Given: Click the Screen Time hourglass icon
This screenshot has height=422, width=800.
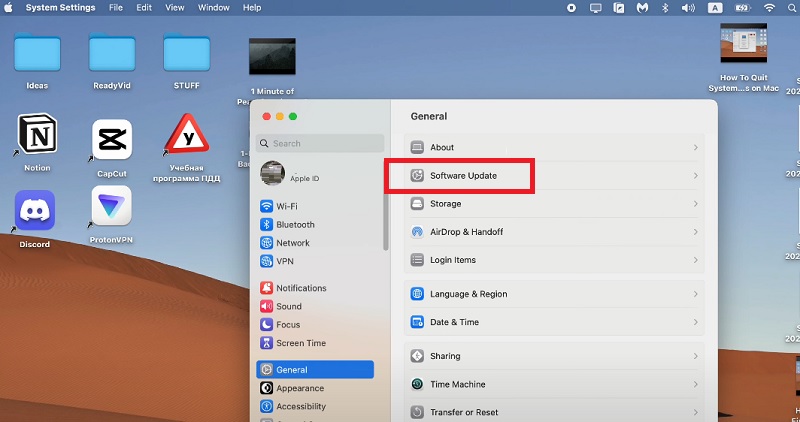Looking at the screenshot, I should pyautogui.click(x=266, y=343).
